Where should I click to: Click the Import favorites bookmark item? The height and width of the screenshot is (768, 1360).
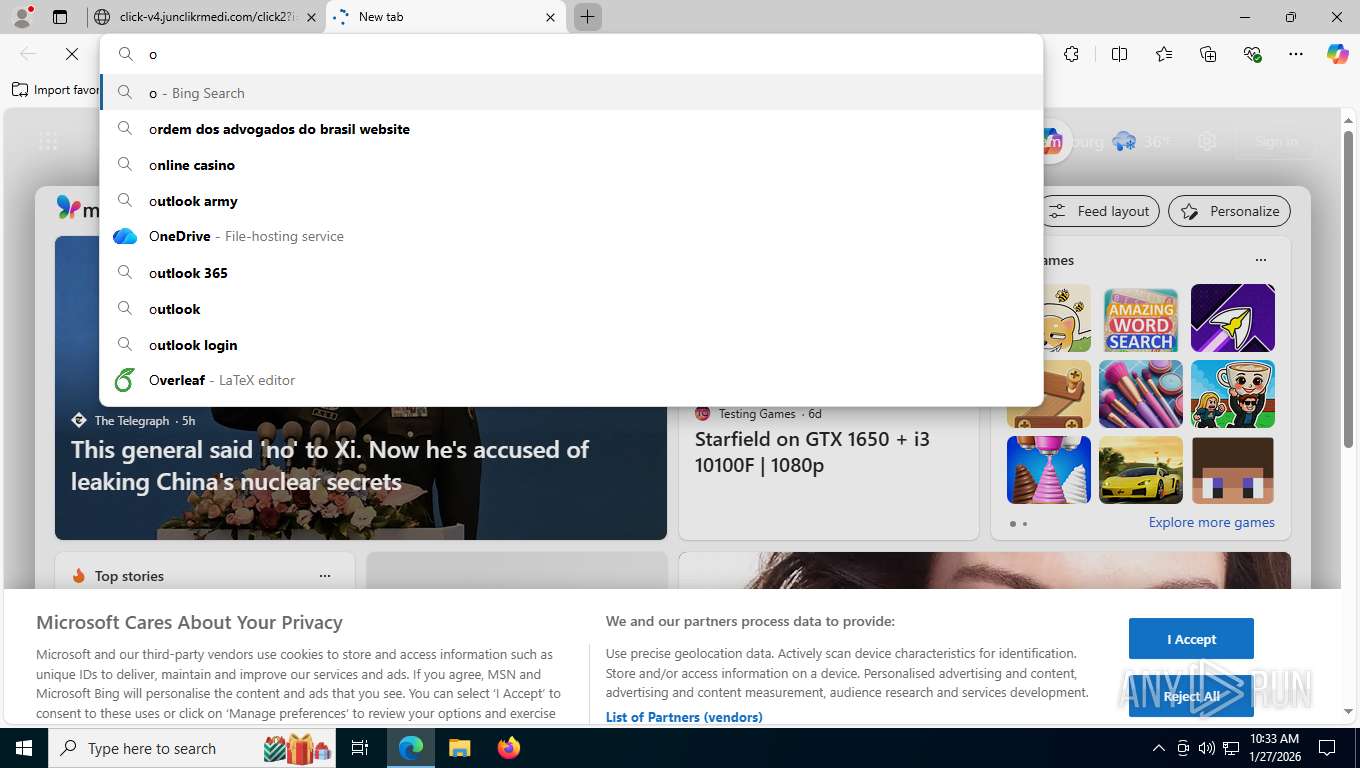pyautogui.click(x=56, y=90)
